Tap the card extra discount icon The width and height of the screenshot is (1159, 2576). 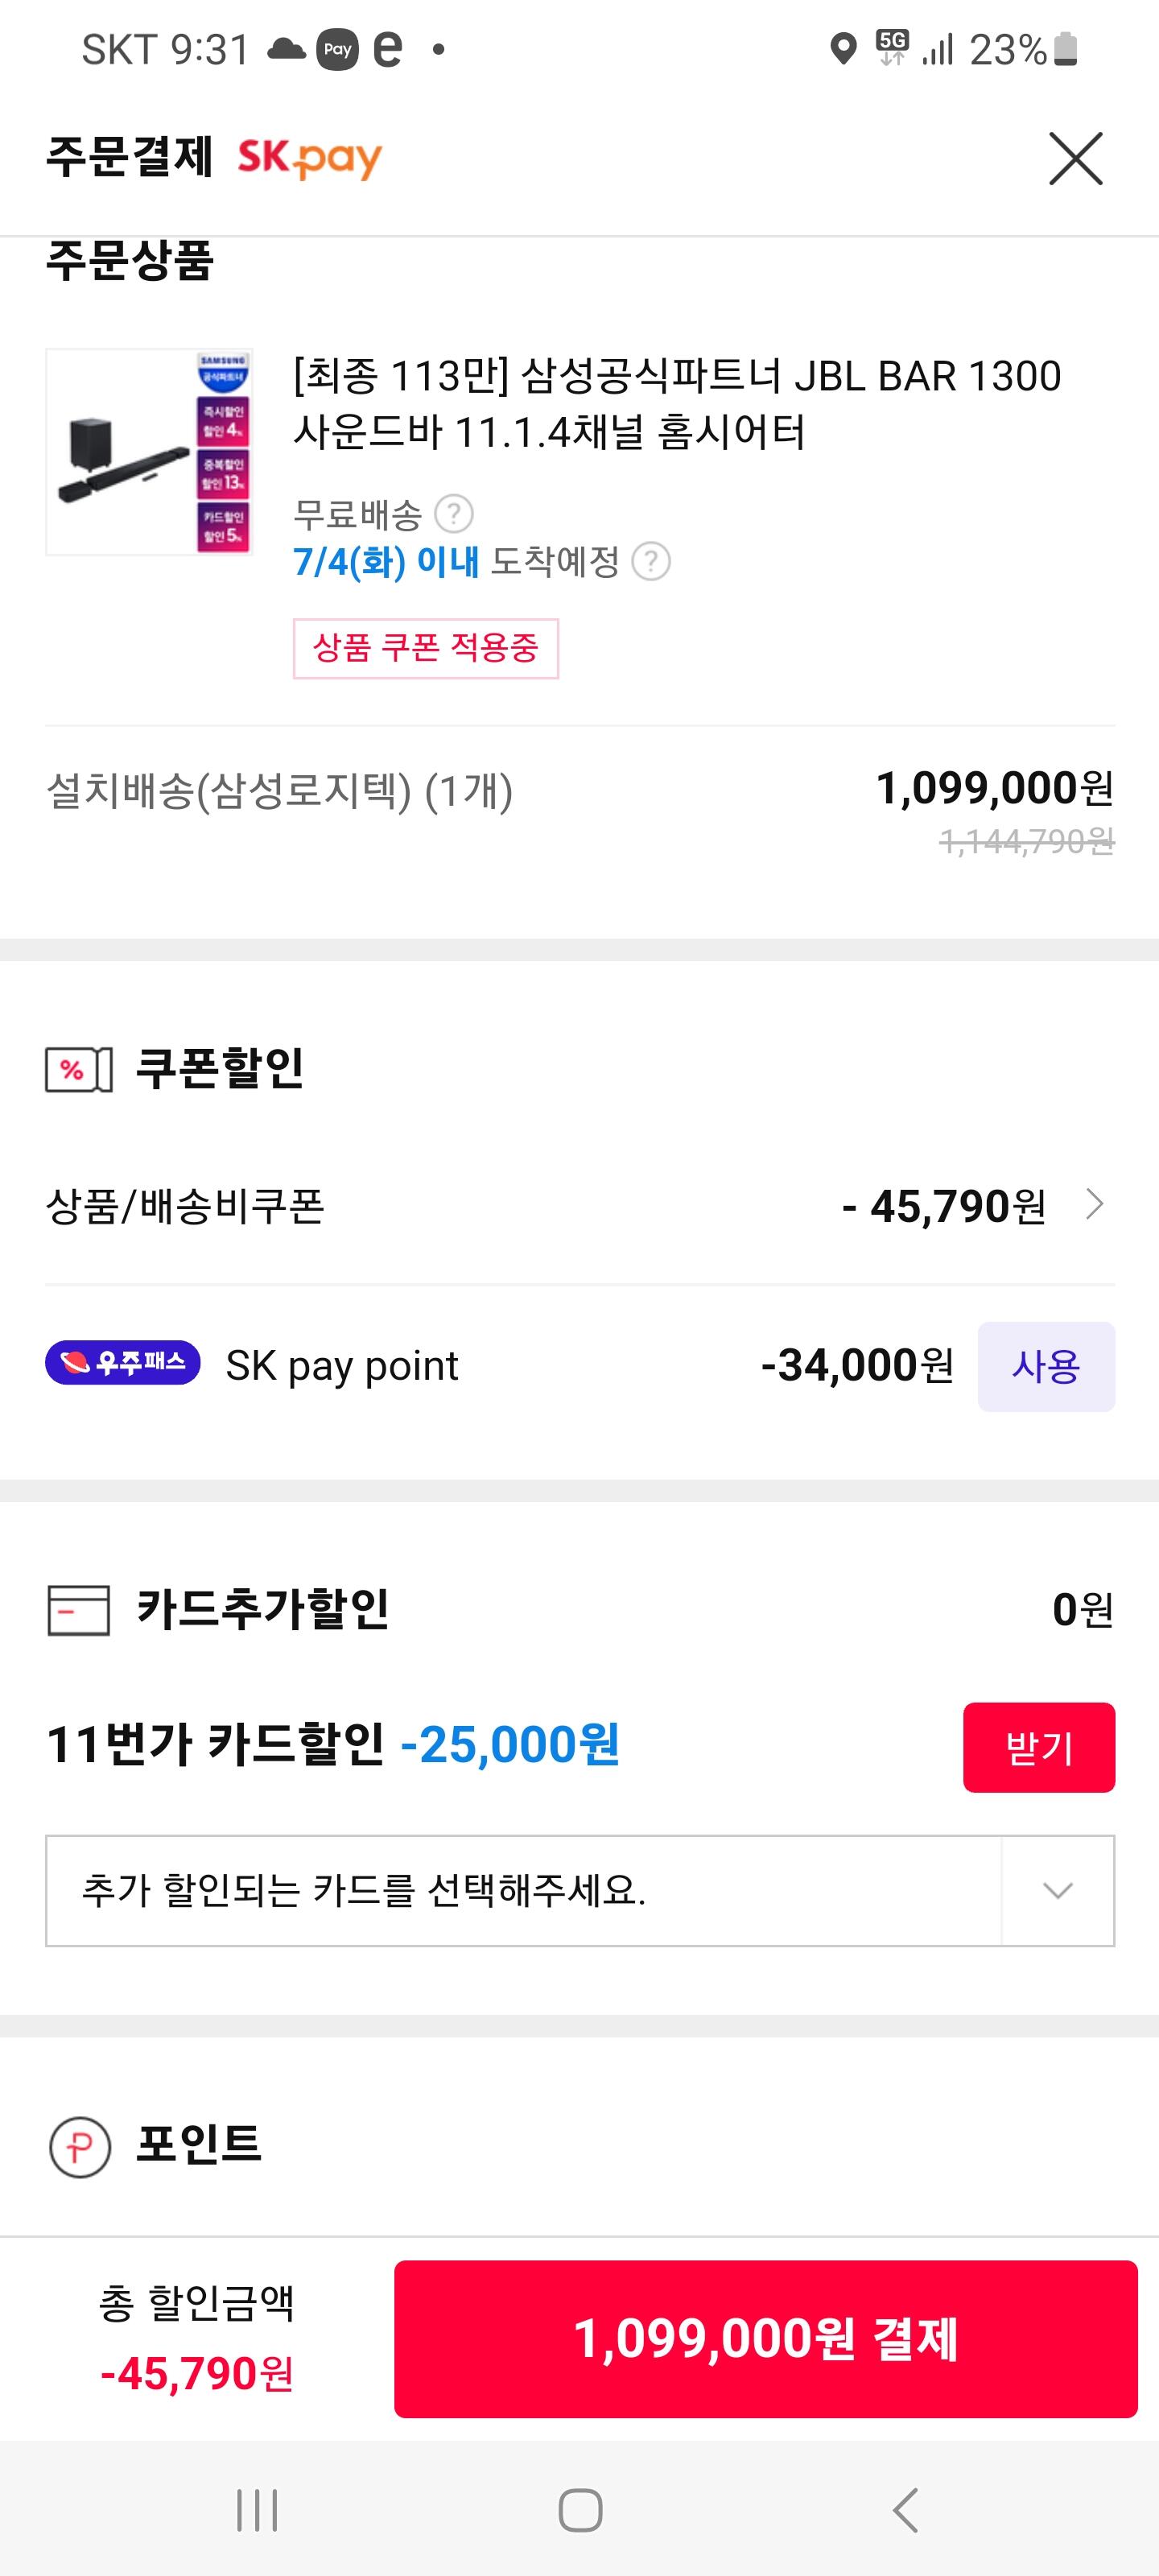pyautogui.click(x=78, y=1610)
